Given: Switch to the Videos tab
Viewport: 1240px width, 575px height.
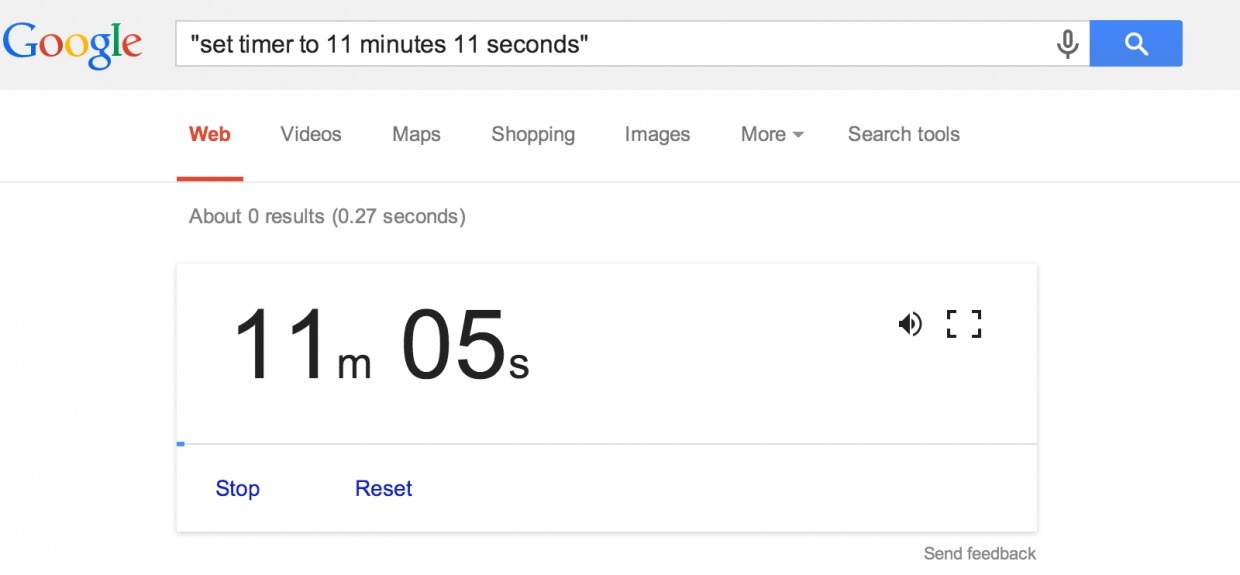Looking at the screenshot, I should tap(311, 134).
